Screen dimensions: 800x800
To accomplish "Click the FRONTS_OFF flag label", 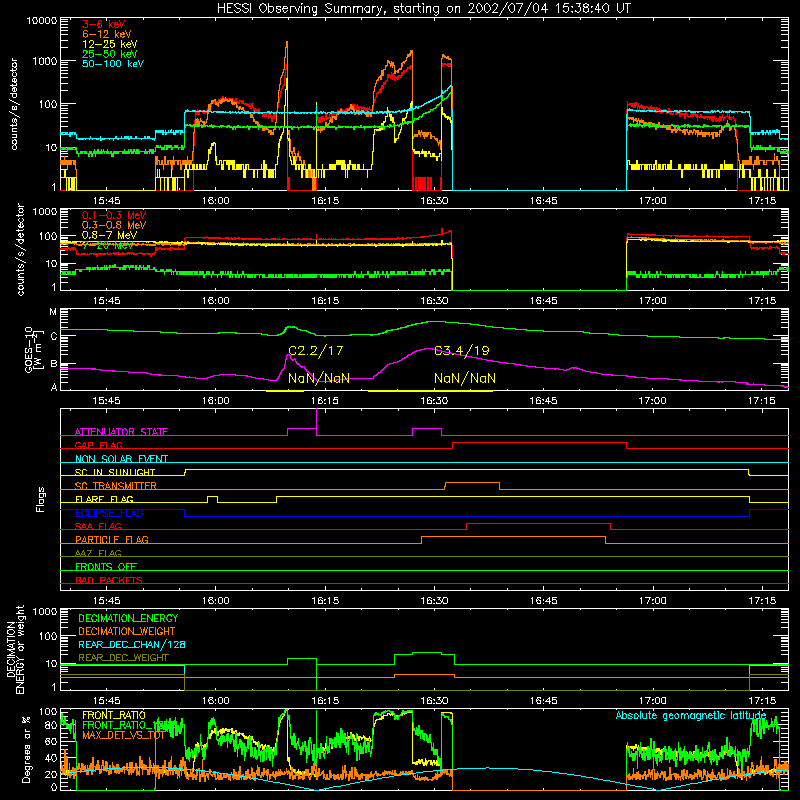I will click(106, 566).
